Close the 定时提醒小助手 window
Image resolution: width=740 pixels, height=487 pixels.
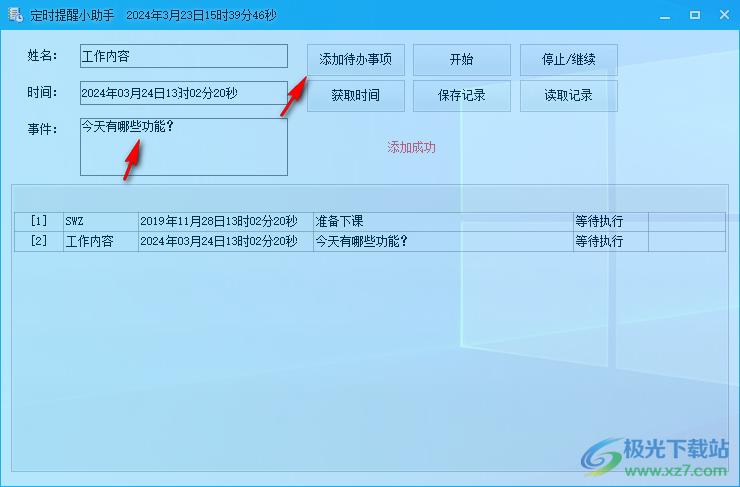tap(724, 15)
